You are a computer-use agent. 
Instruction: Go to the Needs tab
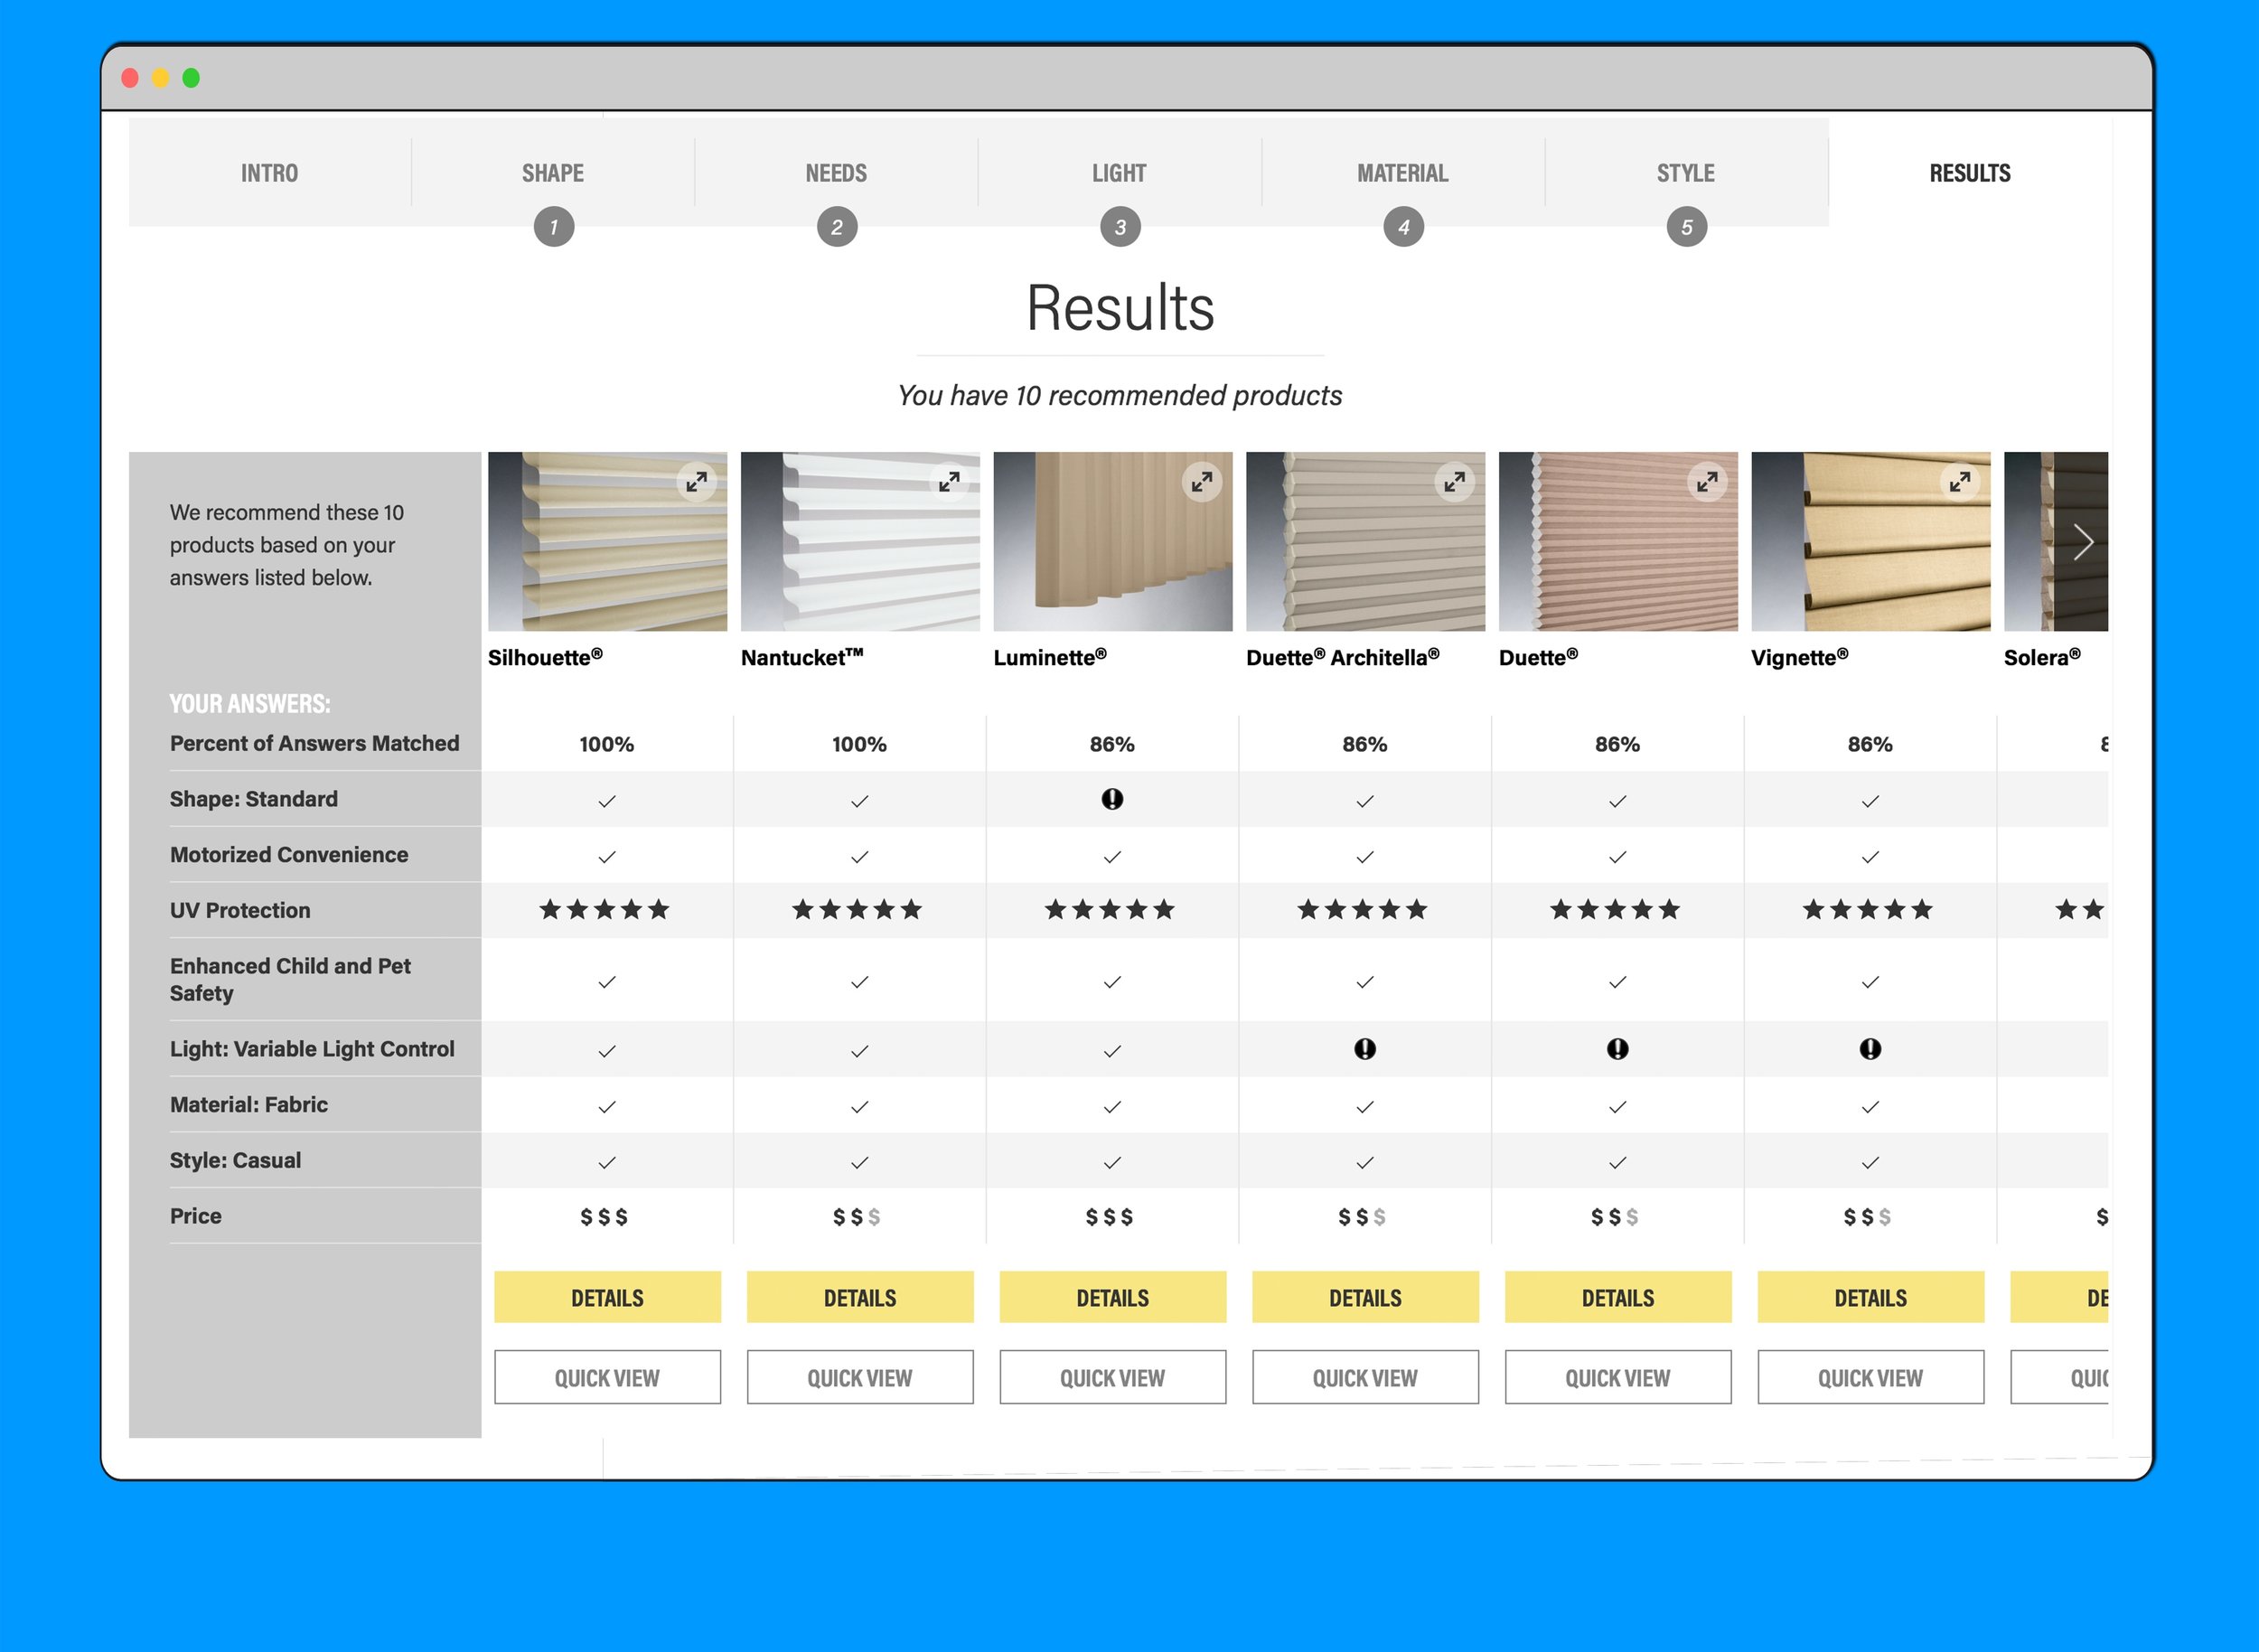836,173
